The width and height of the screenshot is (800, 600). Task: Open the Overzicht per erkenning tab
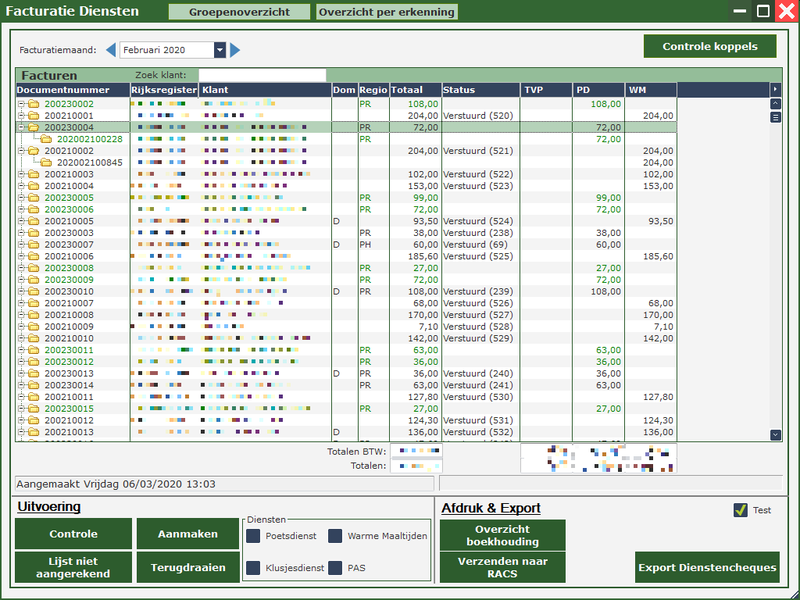[386, 13]
